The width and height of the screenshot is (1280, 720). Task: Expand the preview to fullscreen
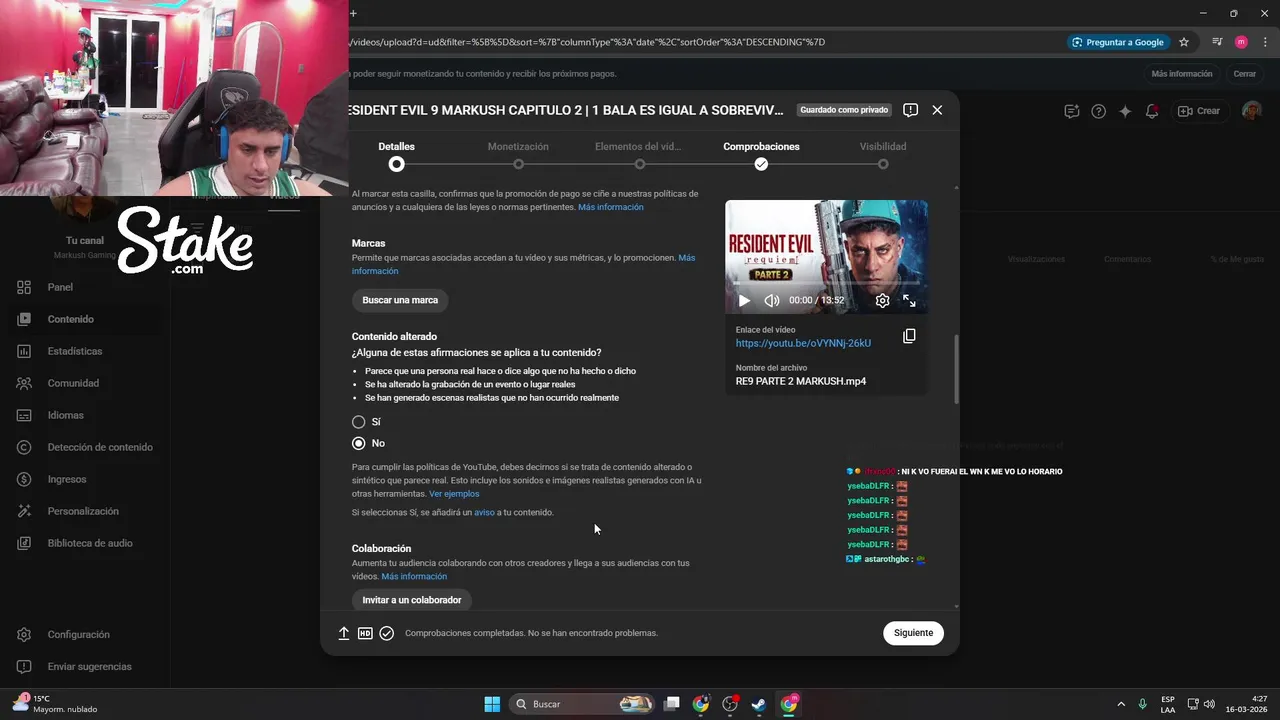coord(909,300)
